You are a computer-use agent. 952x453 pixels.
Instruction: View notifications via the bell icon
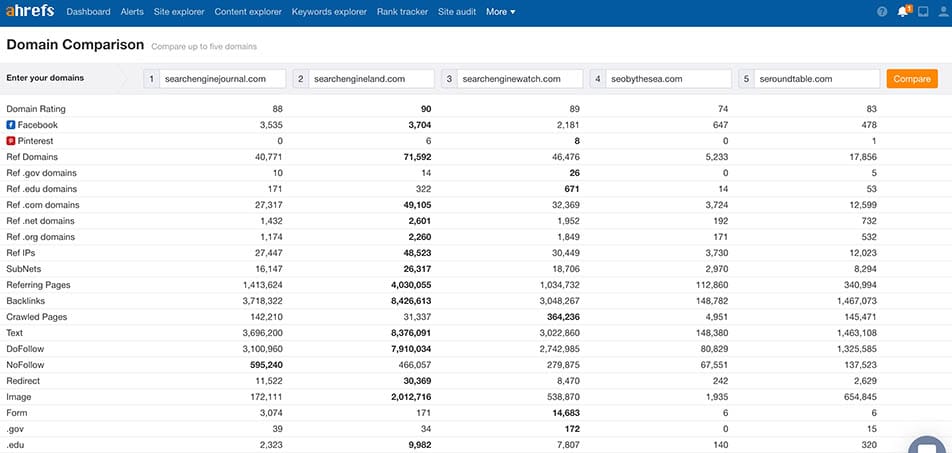[x=903, y=12]
